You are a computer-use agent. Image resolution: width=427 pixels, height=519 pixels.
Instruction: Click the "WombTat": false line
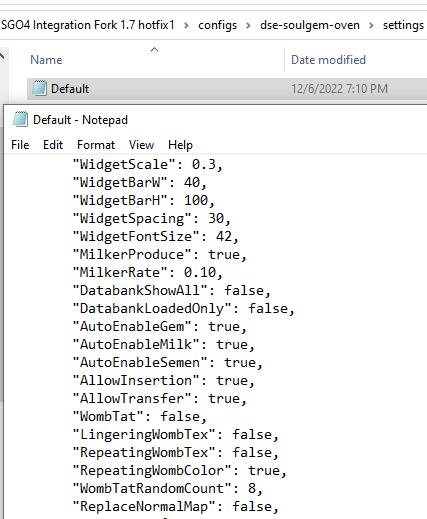(x=140, y=416)
